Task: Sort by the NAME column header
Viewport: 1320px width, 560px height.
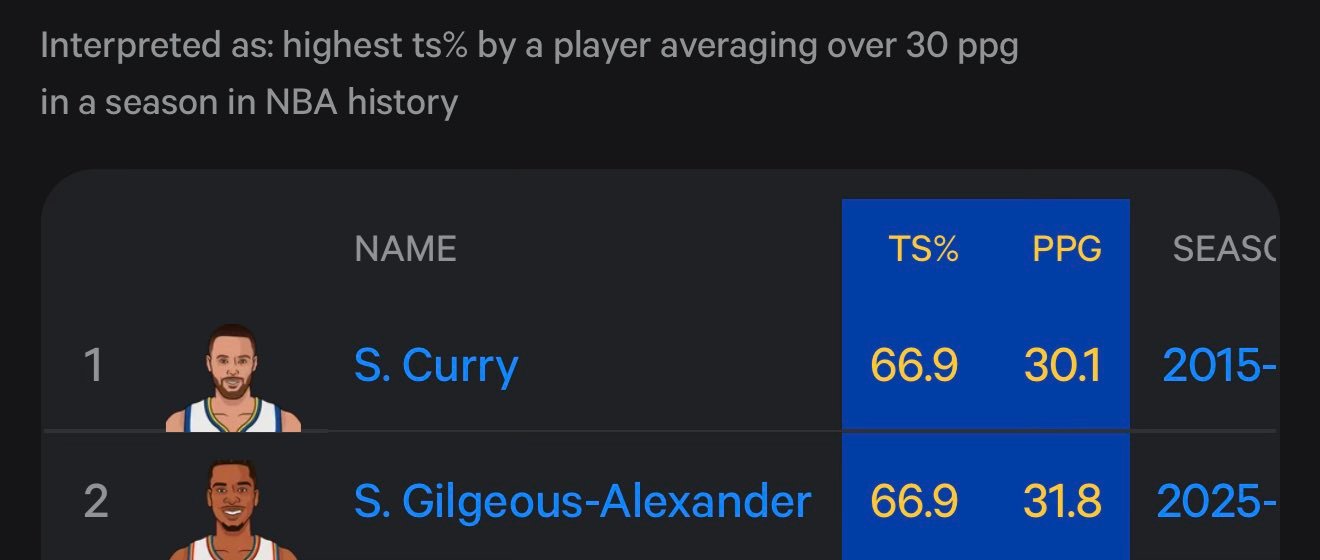Action: click(x=405, y=249)
